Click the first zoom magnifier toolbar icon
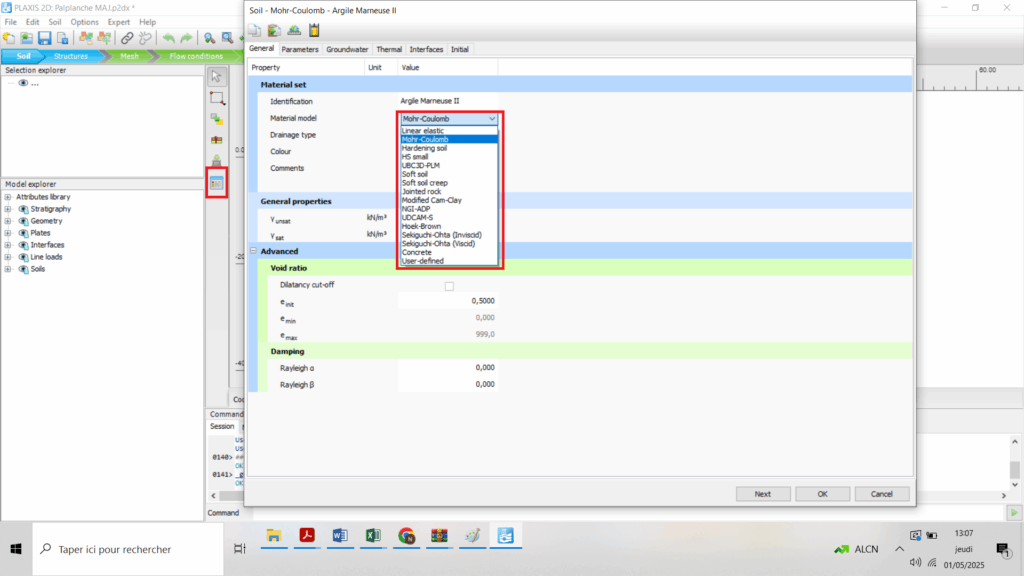The width and height of the screenshot is (1024, 576). pyautogui.click(x=209, y=39)
